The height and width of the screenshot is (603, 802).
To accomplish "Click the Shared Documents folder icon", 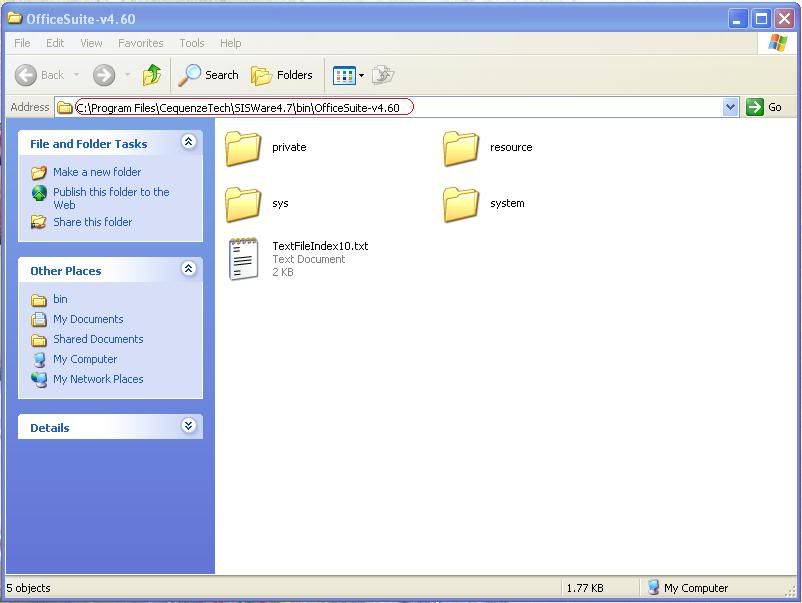I will pyautogui.click(x=39, y=340).
